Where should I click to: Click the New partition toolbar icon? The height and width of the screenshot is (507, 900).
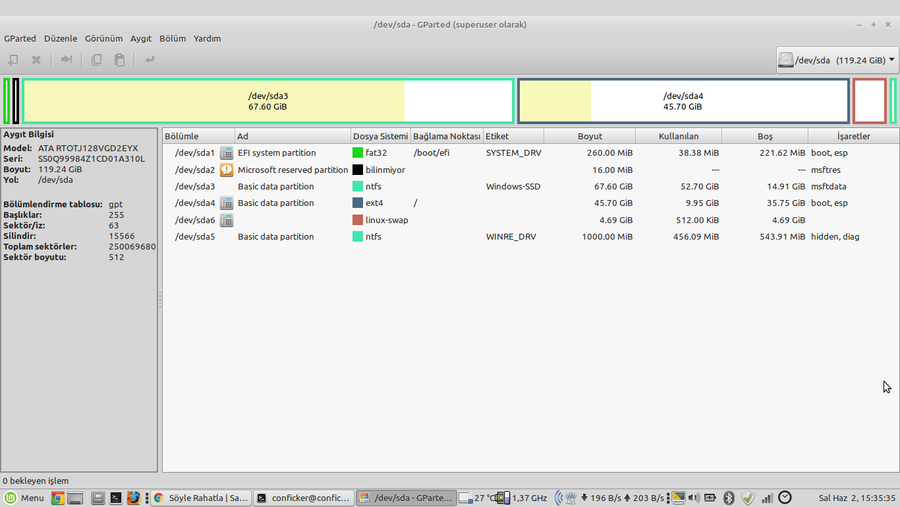[13, 60]
